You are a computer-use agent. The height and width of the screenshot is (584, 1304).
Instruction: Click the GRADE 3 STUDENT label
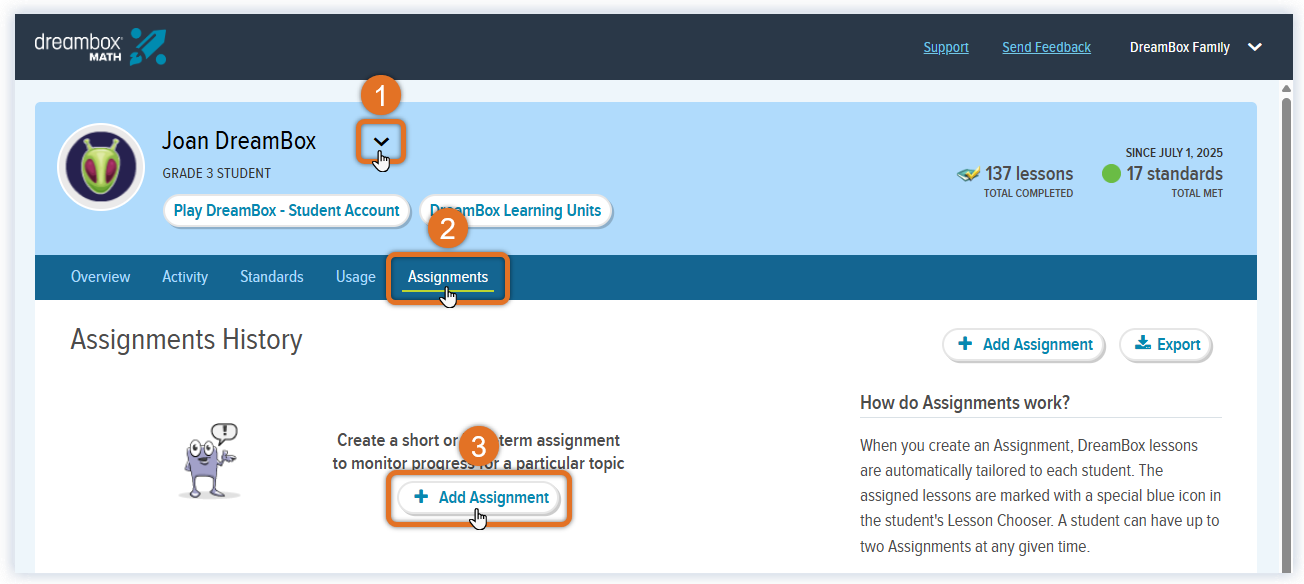click(x=217, y=174)
